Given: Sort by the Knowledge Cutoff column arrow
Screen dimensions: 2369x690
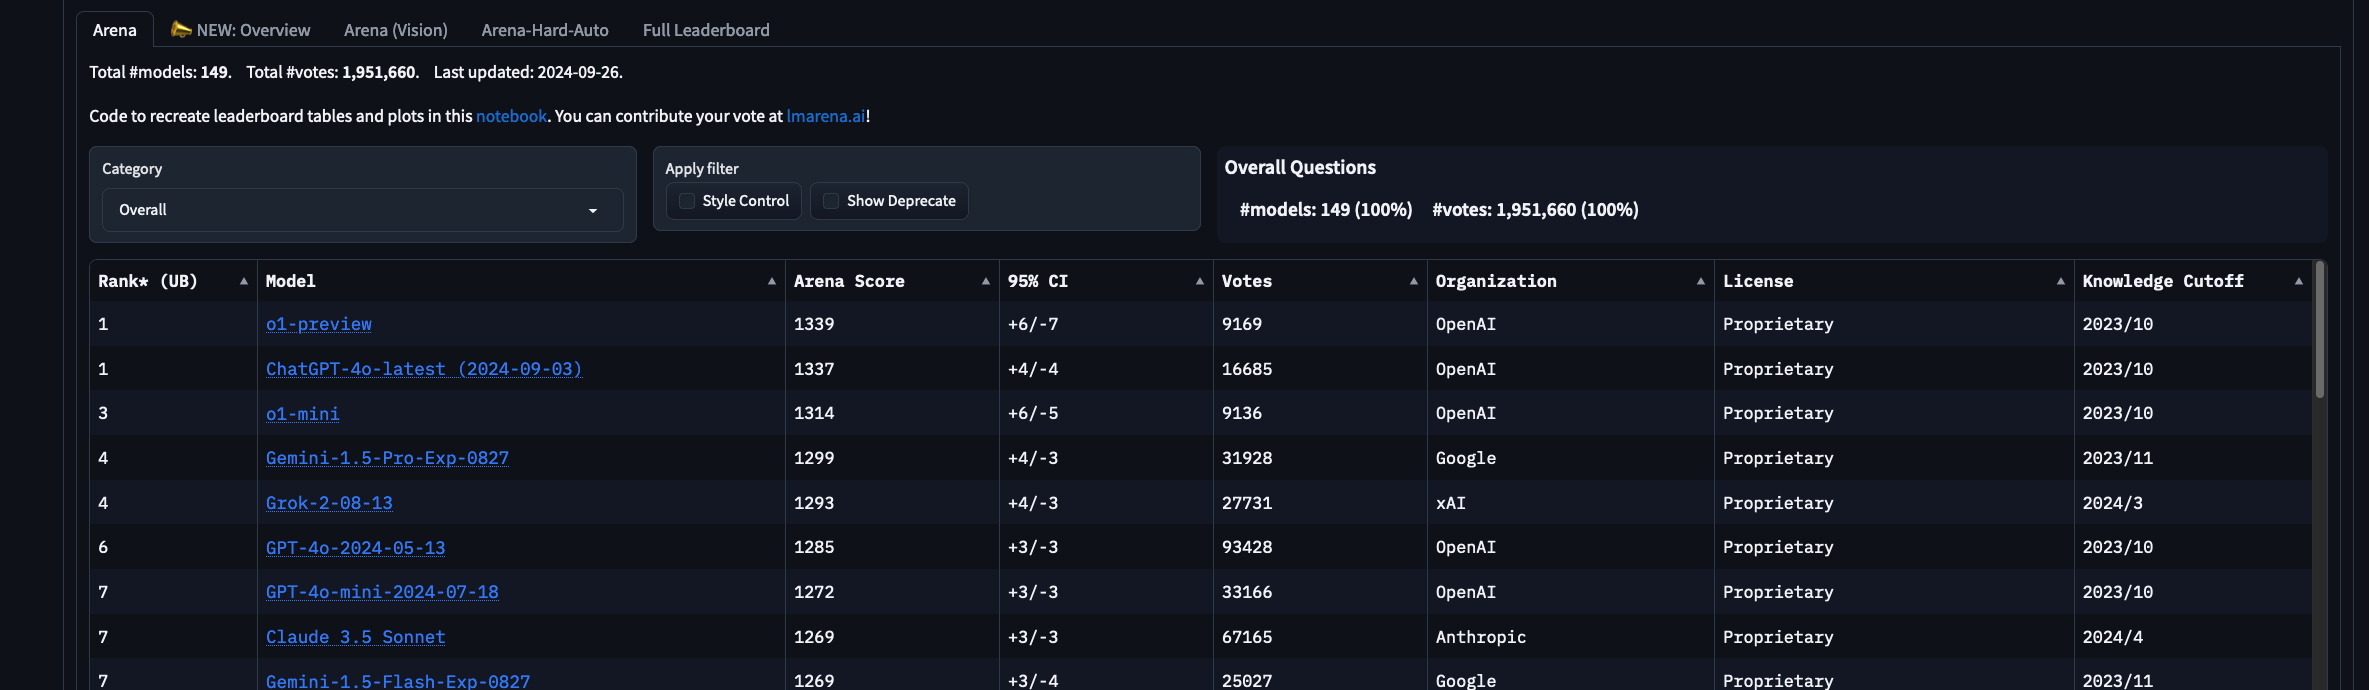Looking at the screenshot, I should point(2298,281).
